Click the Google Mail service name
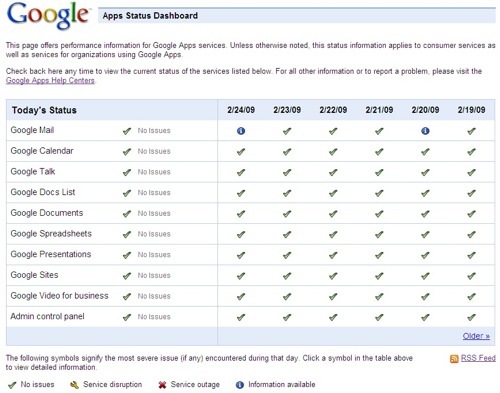 point(32,130)
